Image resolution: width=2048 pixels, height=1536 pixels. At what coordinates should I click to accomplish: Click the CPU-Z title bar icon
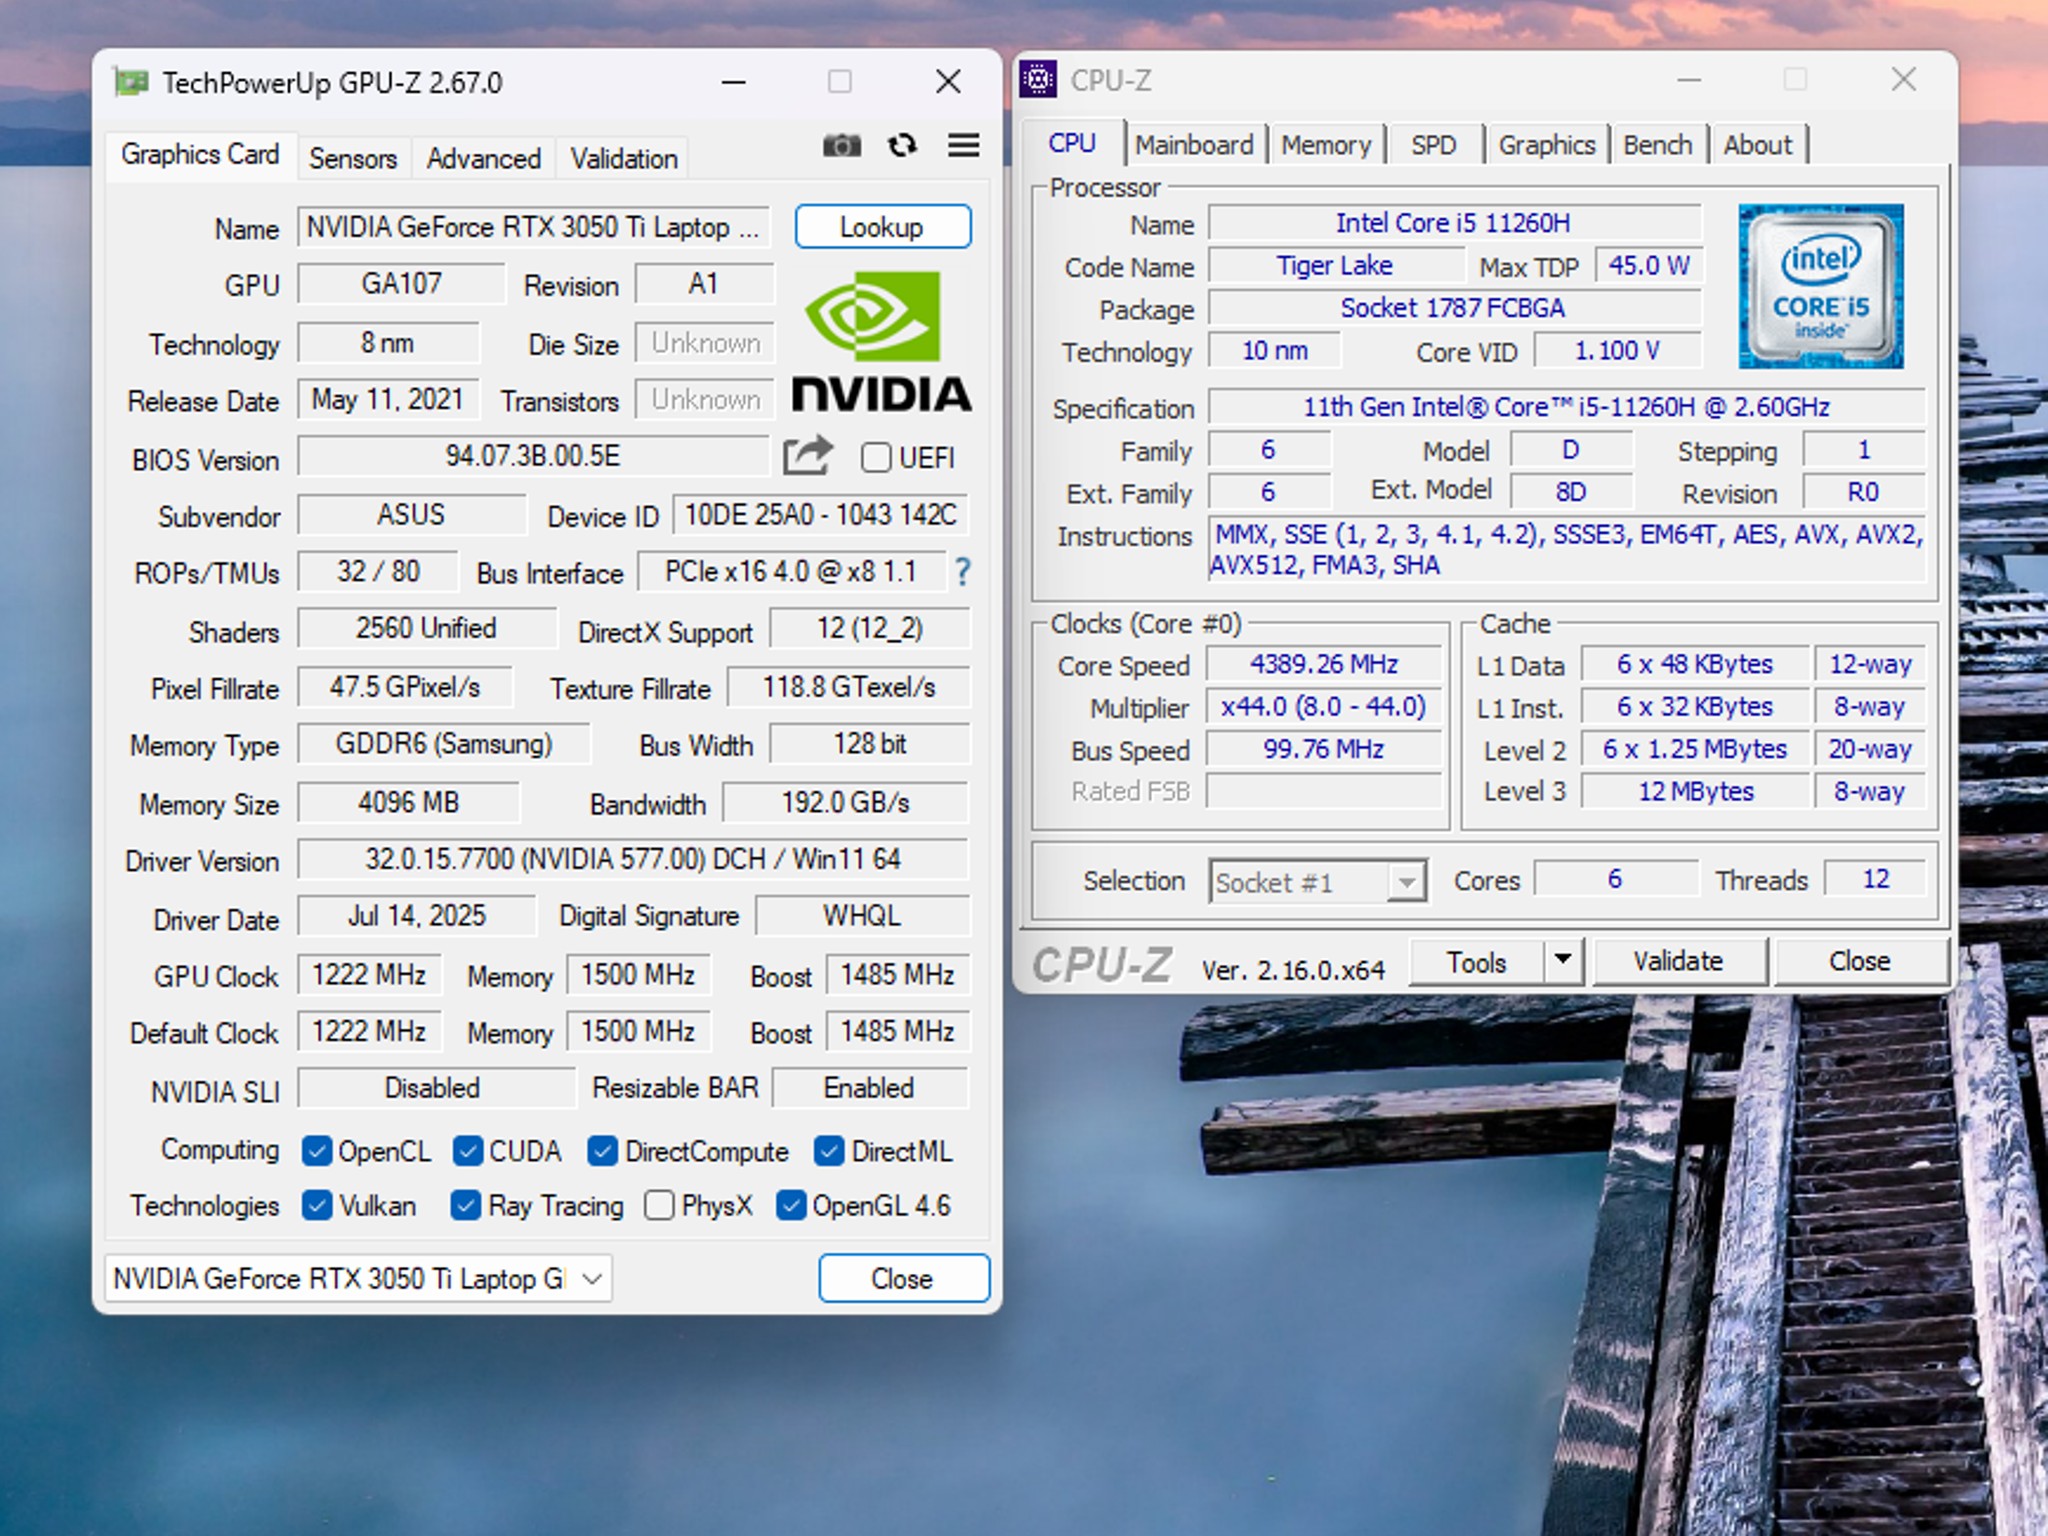pyautogui.click(x=1039, y=79)
